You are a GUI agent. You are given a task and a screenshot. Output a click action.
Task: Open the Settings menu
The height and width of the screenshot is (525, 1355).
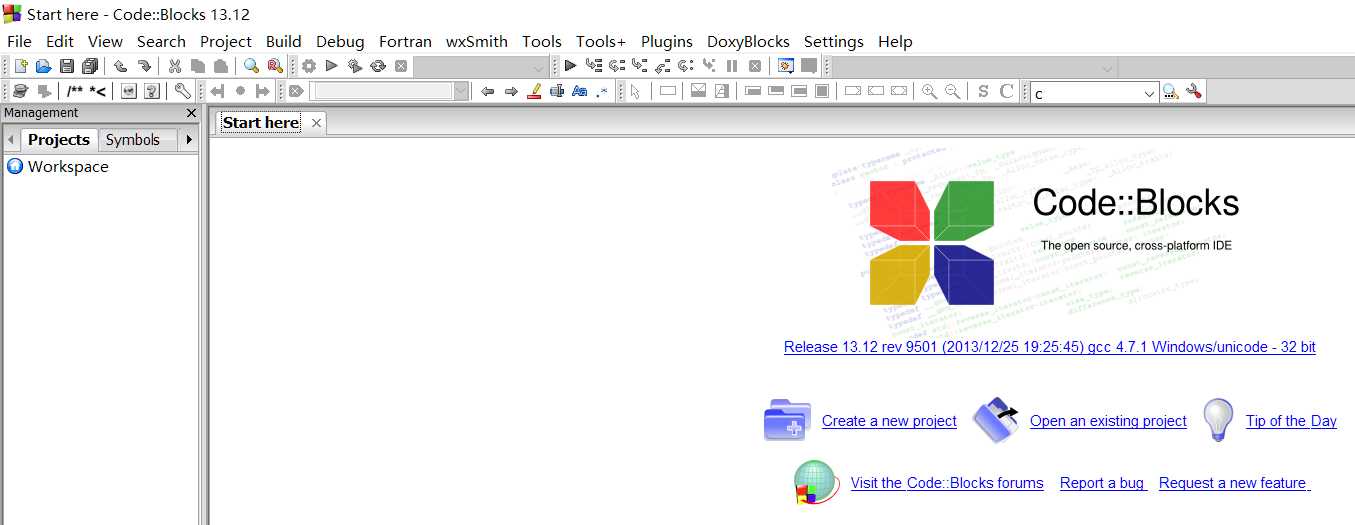834,41
